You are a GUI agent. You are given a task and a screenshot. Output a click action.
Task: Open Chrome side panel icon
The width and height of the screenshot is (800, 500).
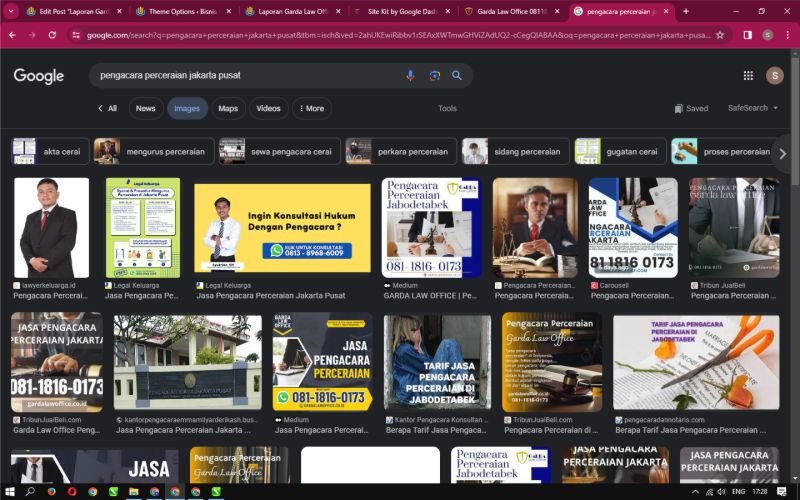747,35
